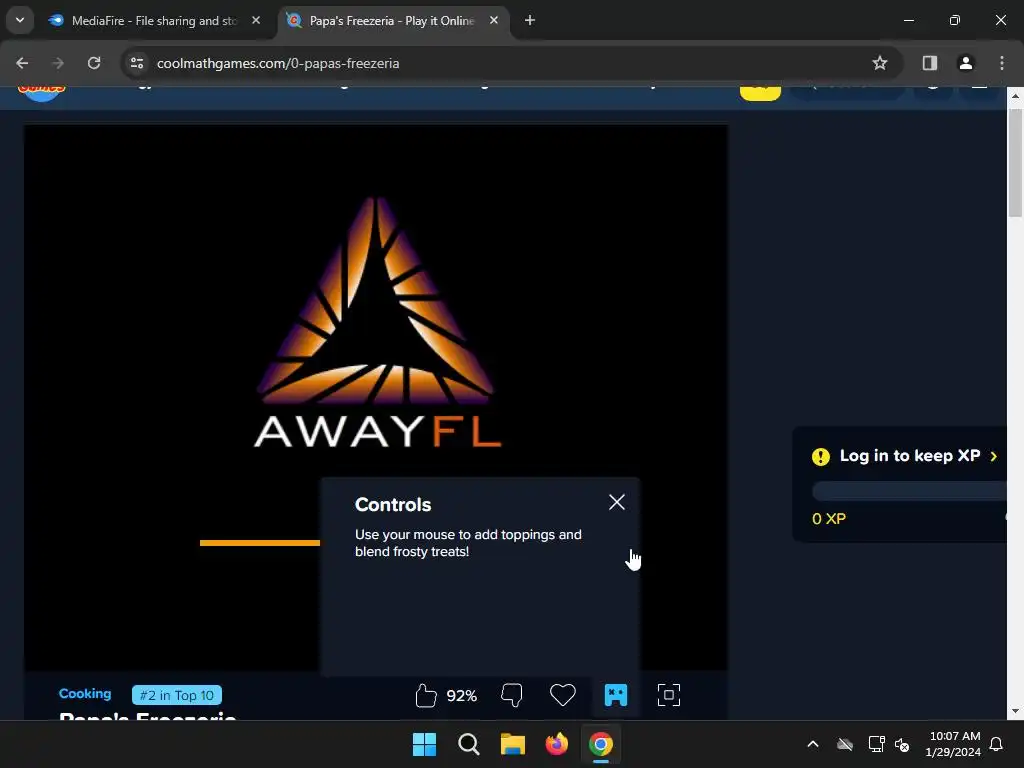Open Chrome three-dot menu
The height and width of the screenshot is (768, 1024).
pos(1002,63)
